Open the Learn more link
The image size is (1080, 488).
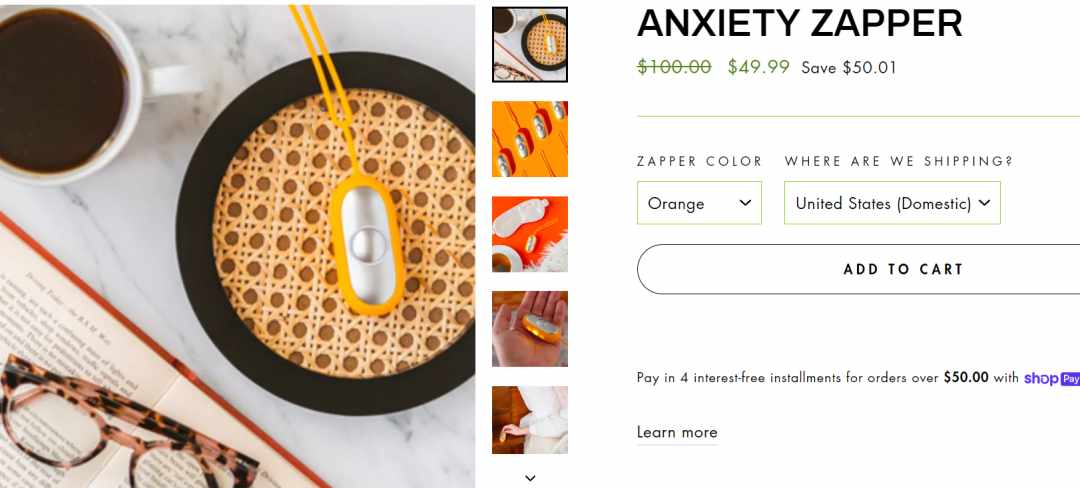click(677, 432)
